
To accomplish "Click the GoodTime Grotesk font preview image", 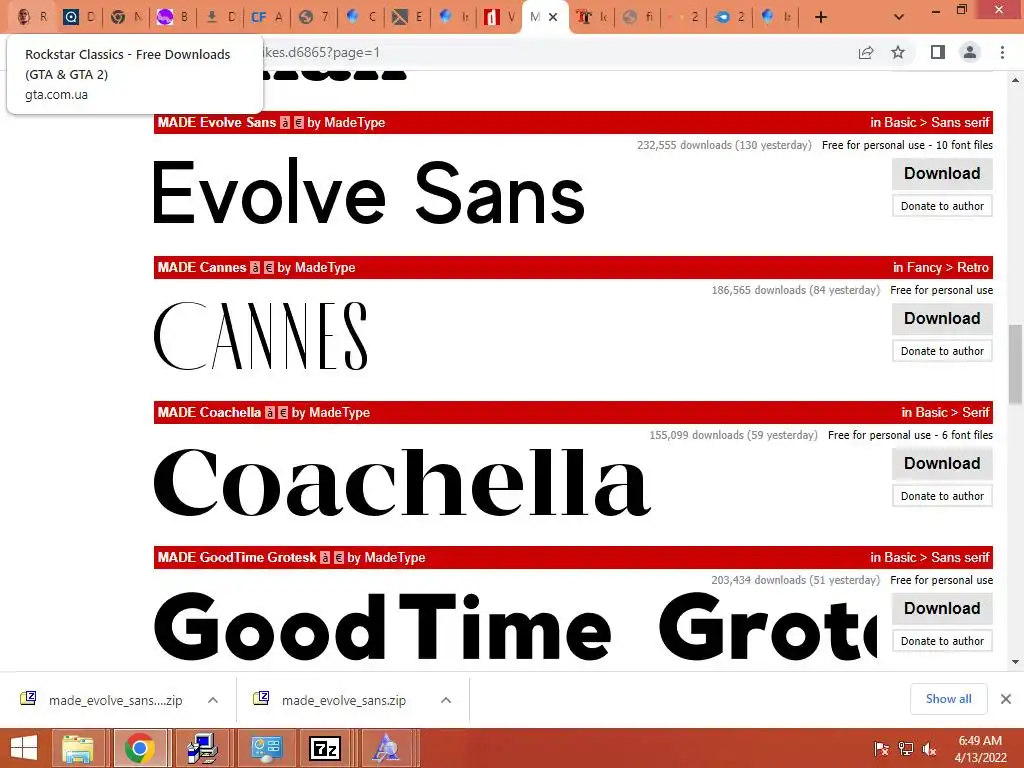I will [x=515, y=626].
